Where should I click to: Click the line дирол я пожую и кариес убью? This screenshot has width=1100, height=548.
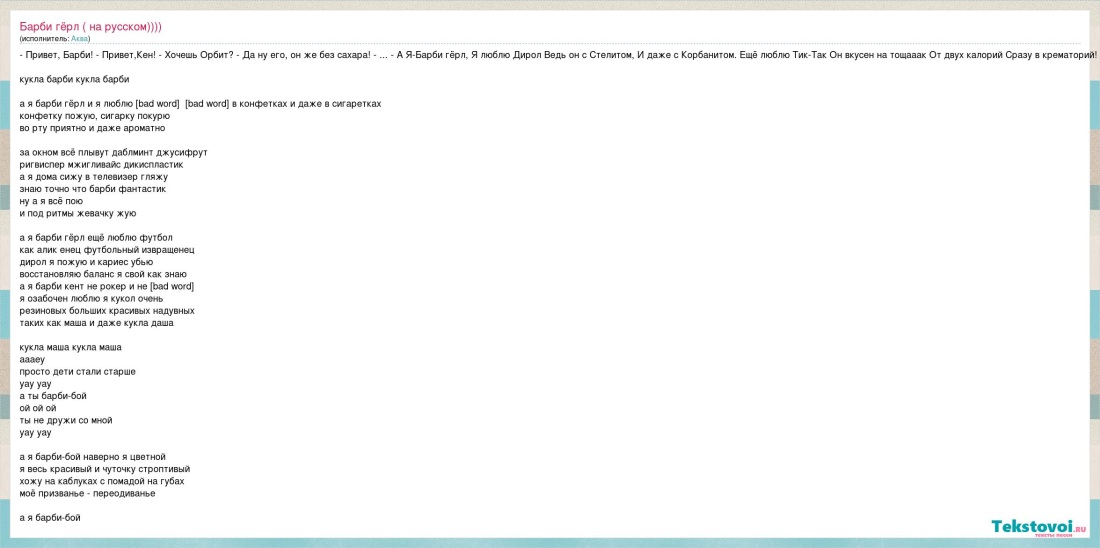click(86, 262)
